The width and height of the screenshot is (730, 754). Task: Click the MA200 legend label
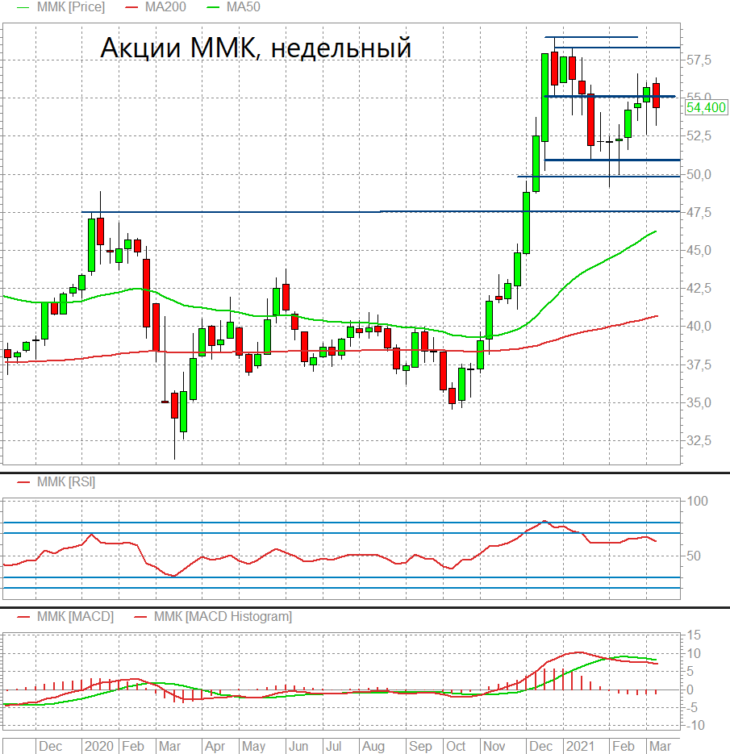pyautogui.click(x=165, y=7)
